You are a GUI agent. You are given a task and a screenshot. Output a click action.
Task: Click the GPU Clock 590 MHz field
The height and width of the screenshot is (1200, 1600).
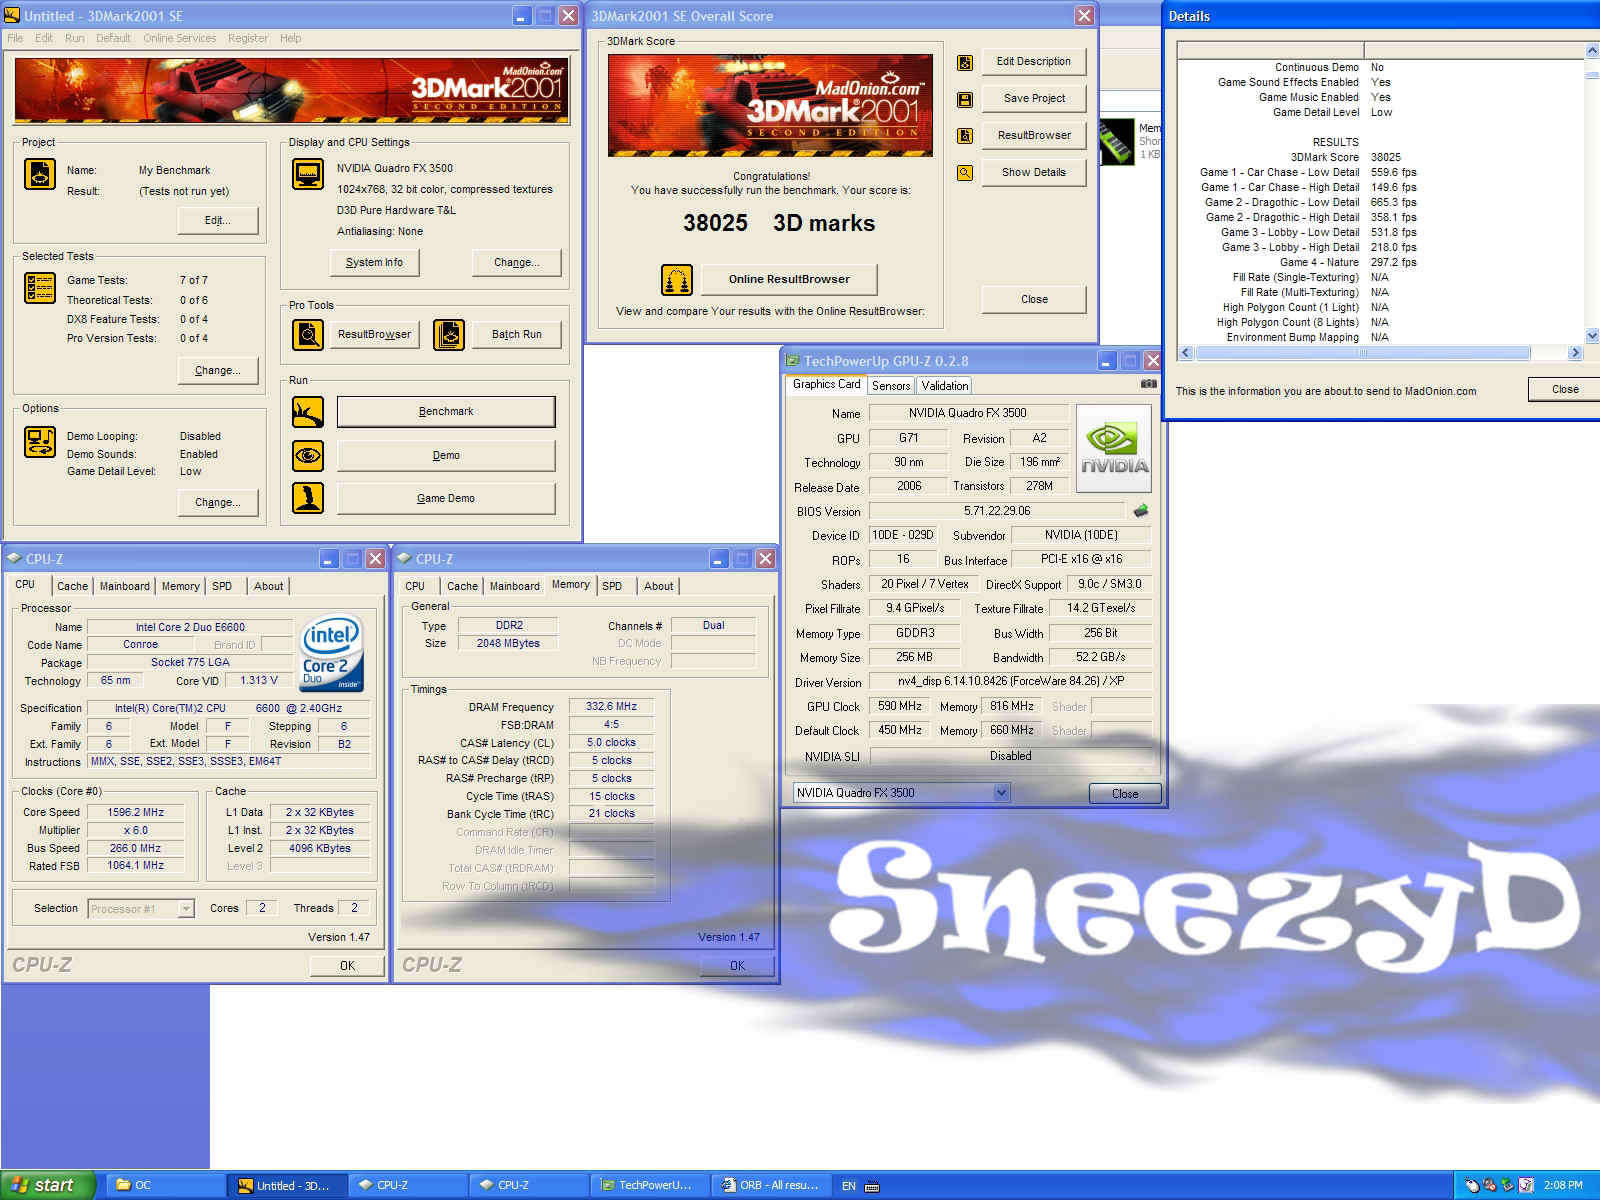[x=900, y=706]
